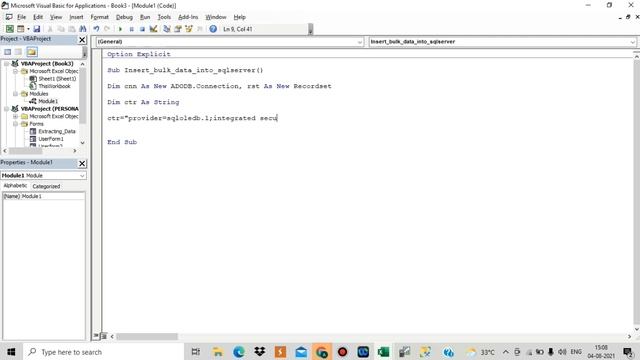Select Module1 in project tree

coord(48,101)
